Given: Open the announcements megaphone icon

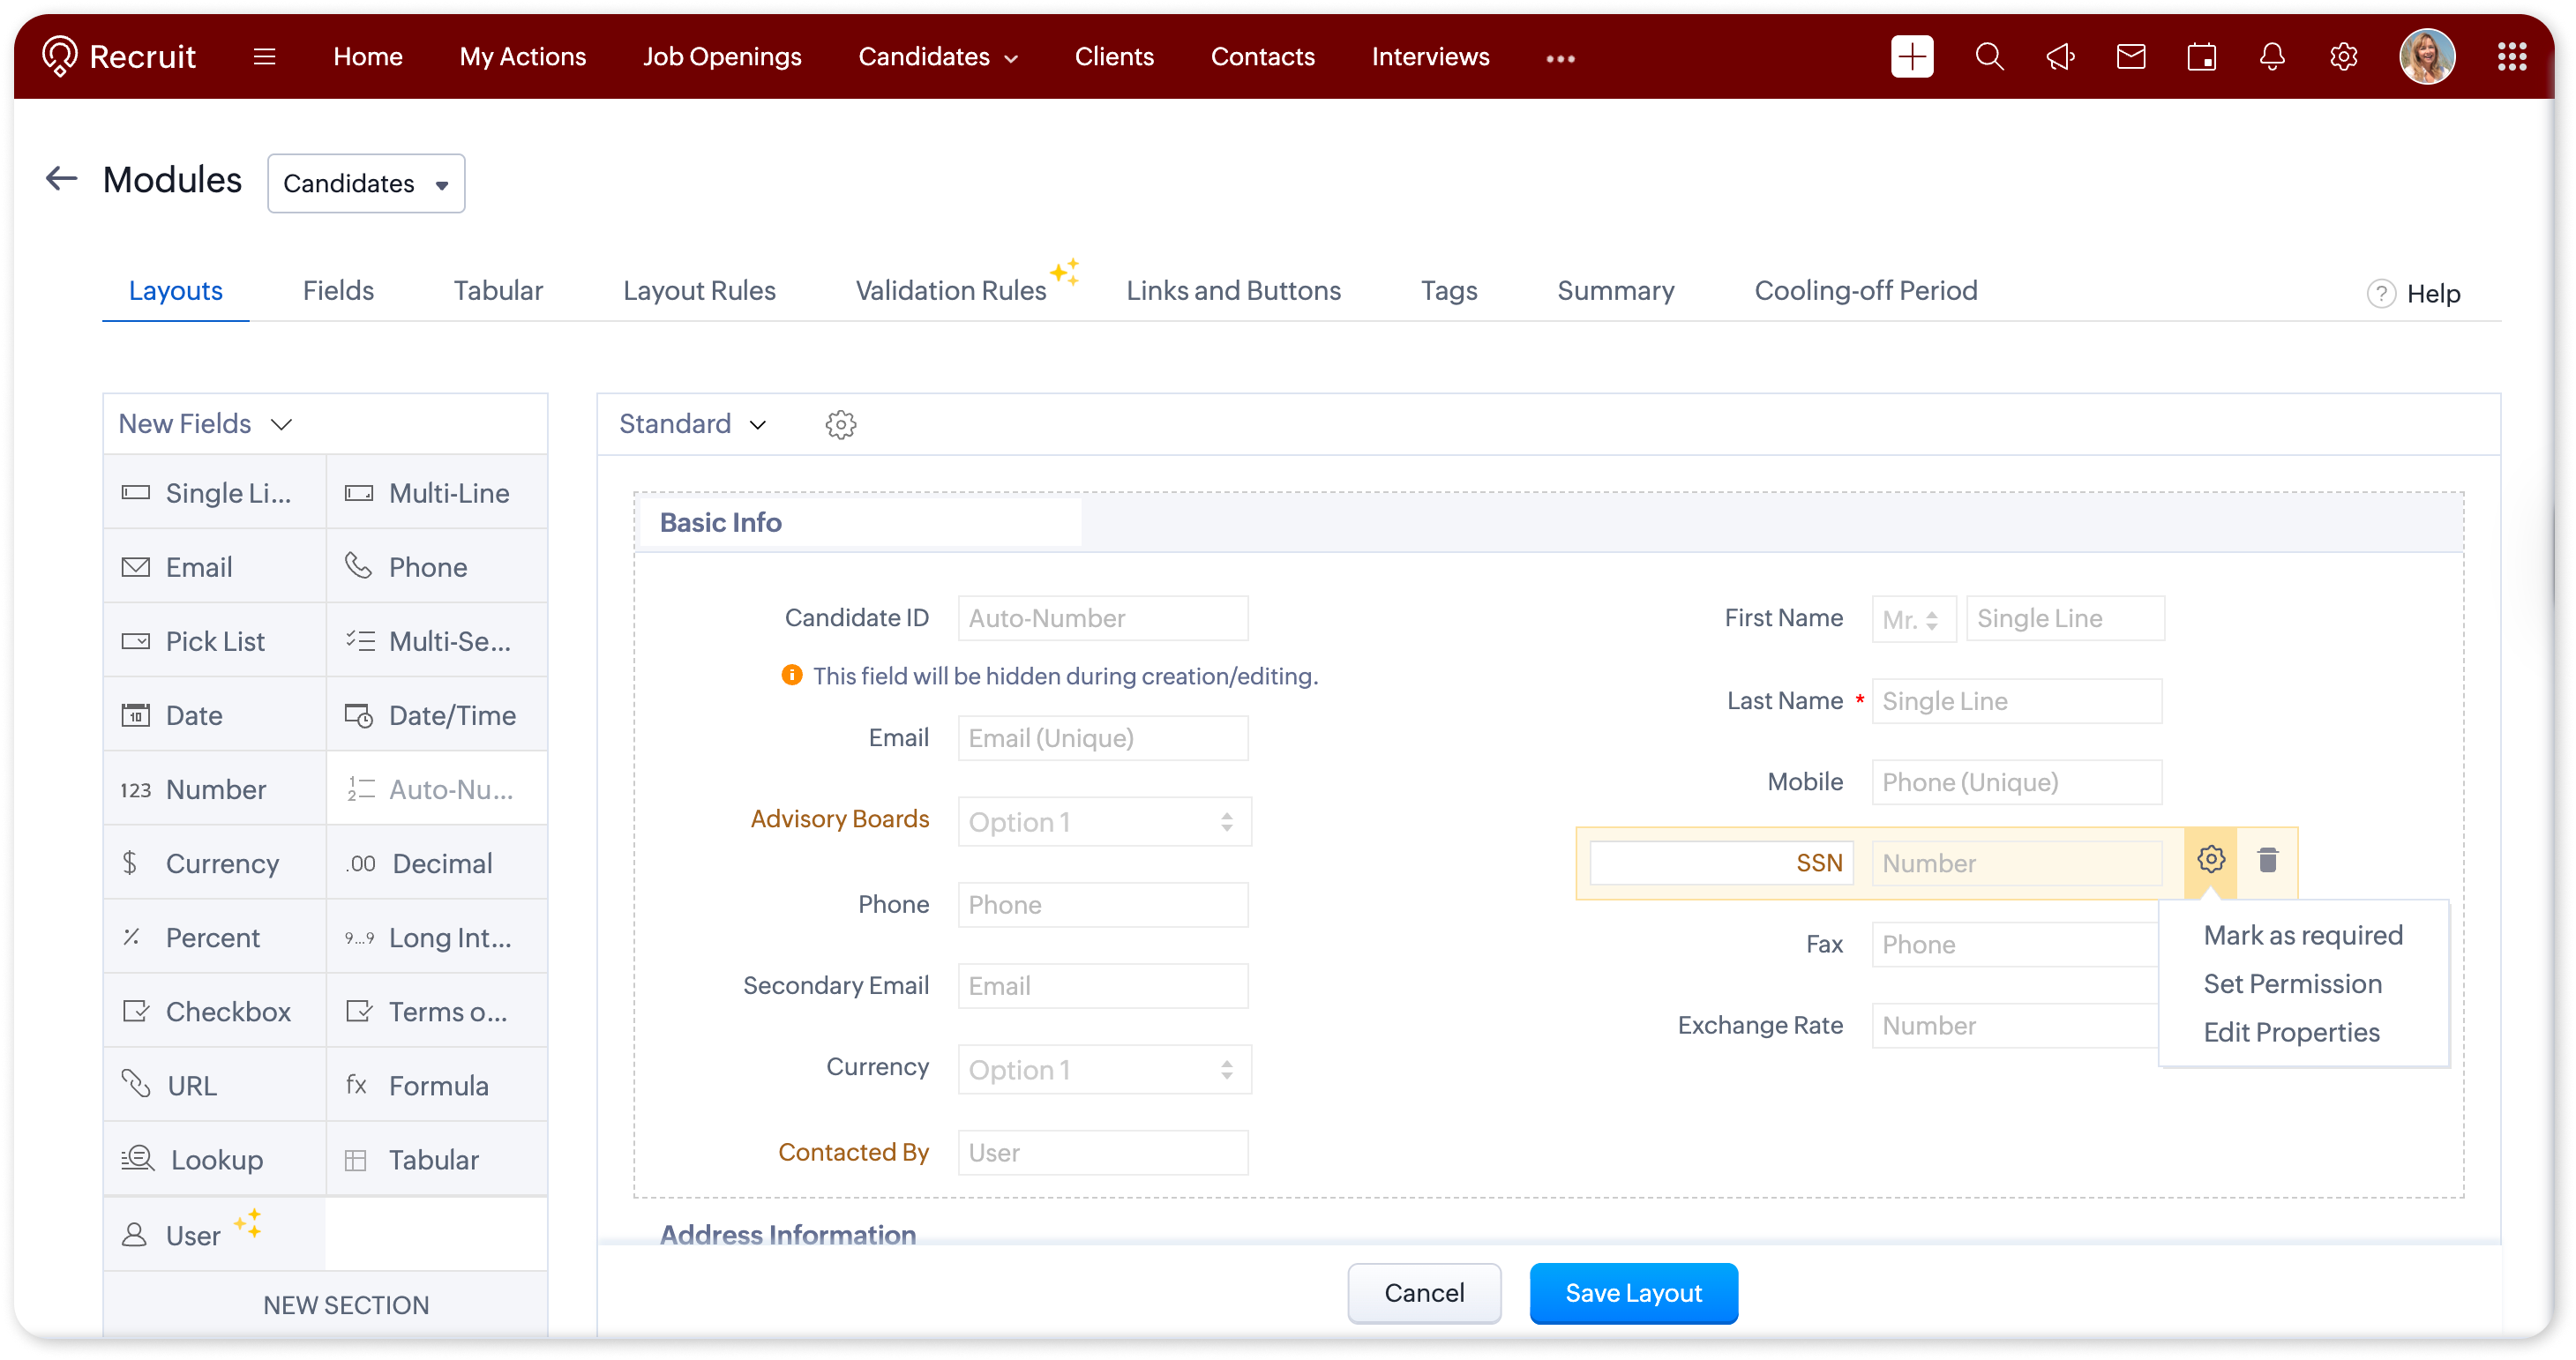Looking at the screenshot, I should click(2060, 57).
